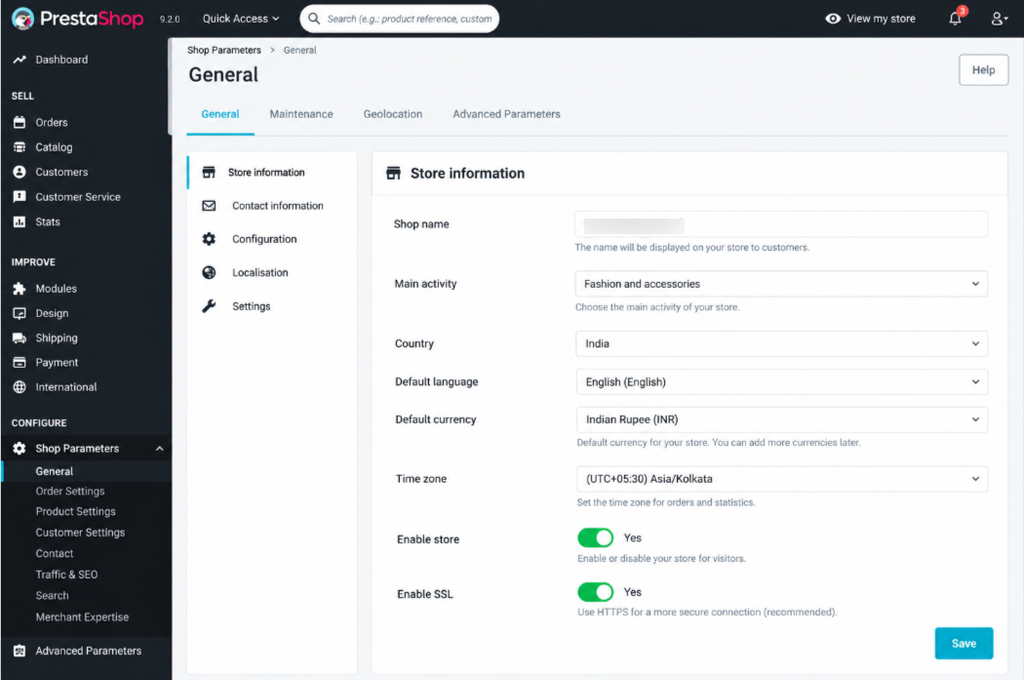Open the Default currency dropdown
Viewport: 1024px width, 680px height.
(x=782, y=419)
